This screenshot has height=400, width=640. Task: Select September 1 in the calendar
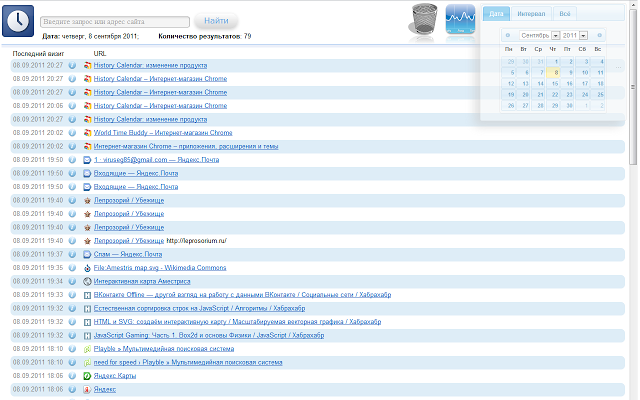(553, 62)
